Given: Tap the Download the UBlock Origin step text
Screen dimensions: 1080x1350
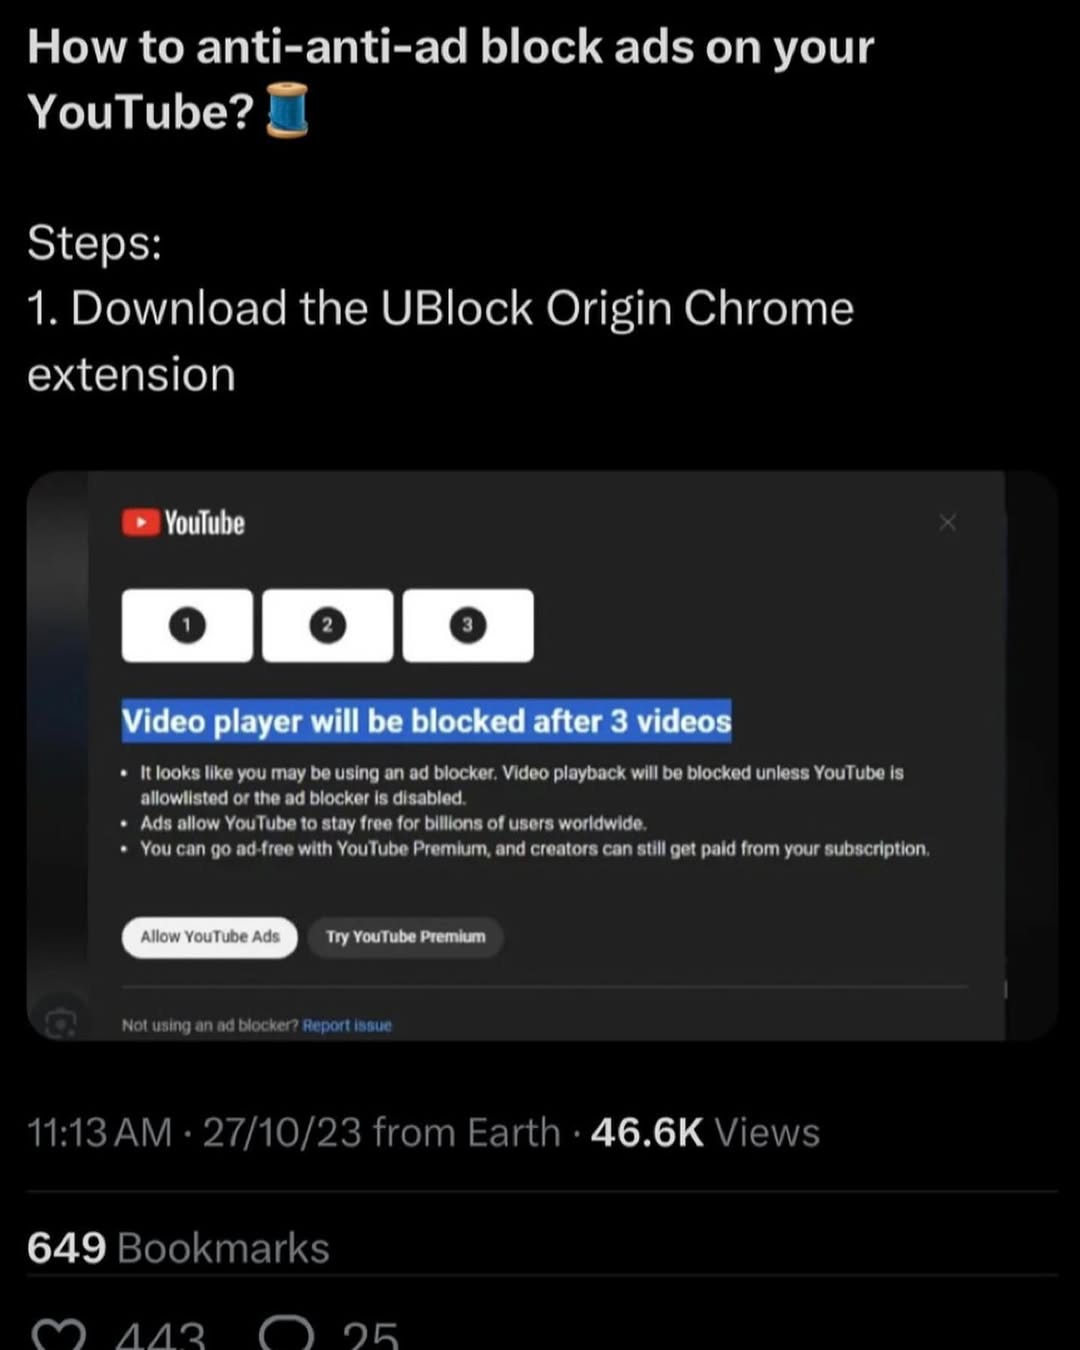Looking at the screenshot, I should tap(440, 341).
